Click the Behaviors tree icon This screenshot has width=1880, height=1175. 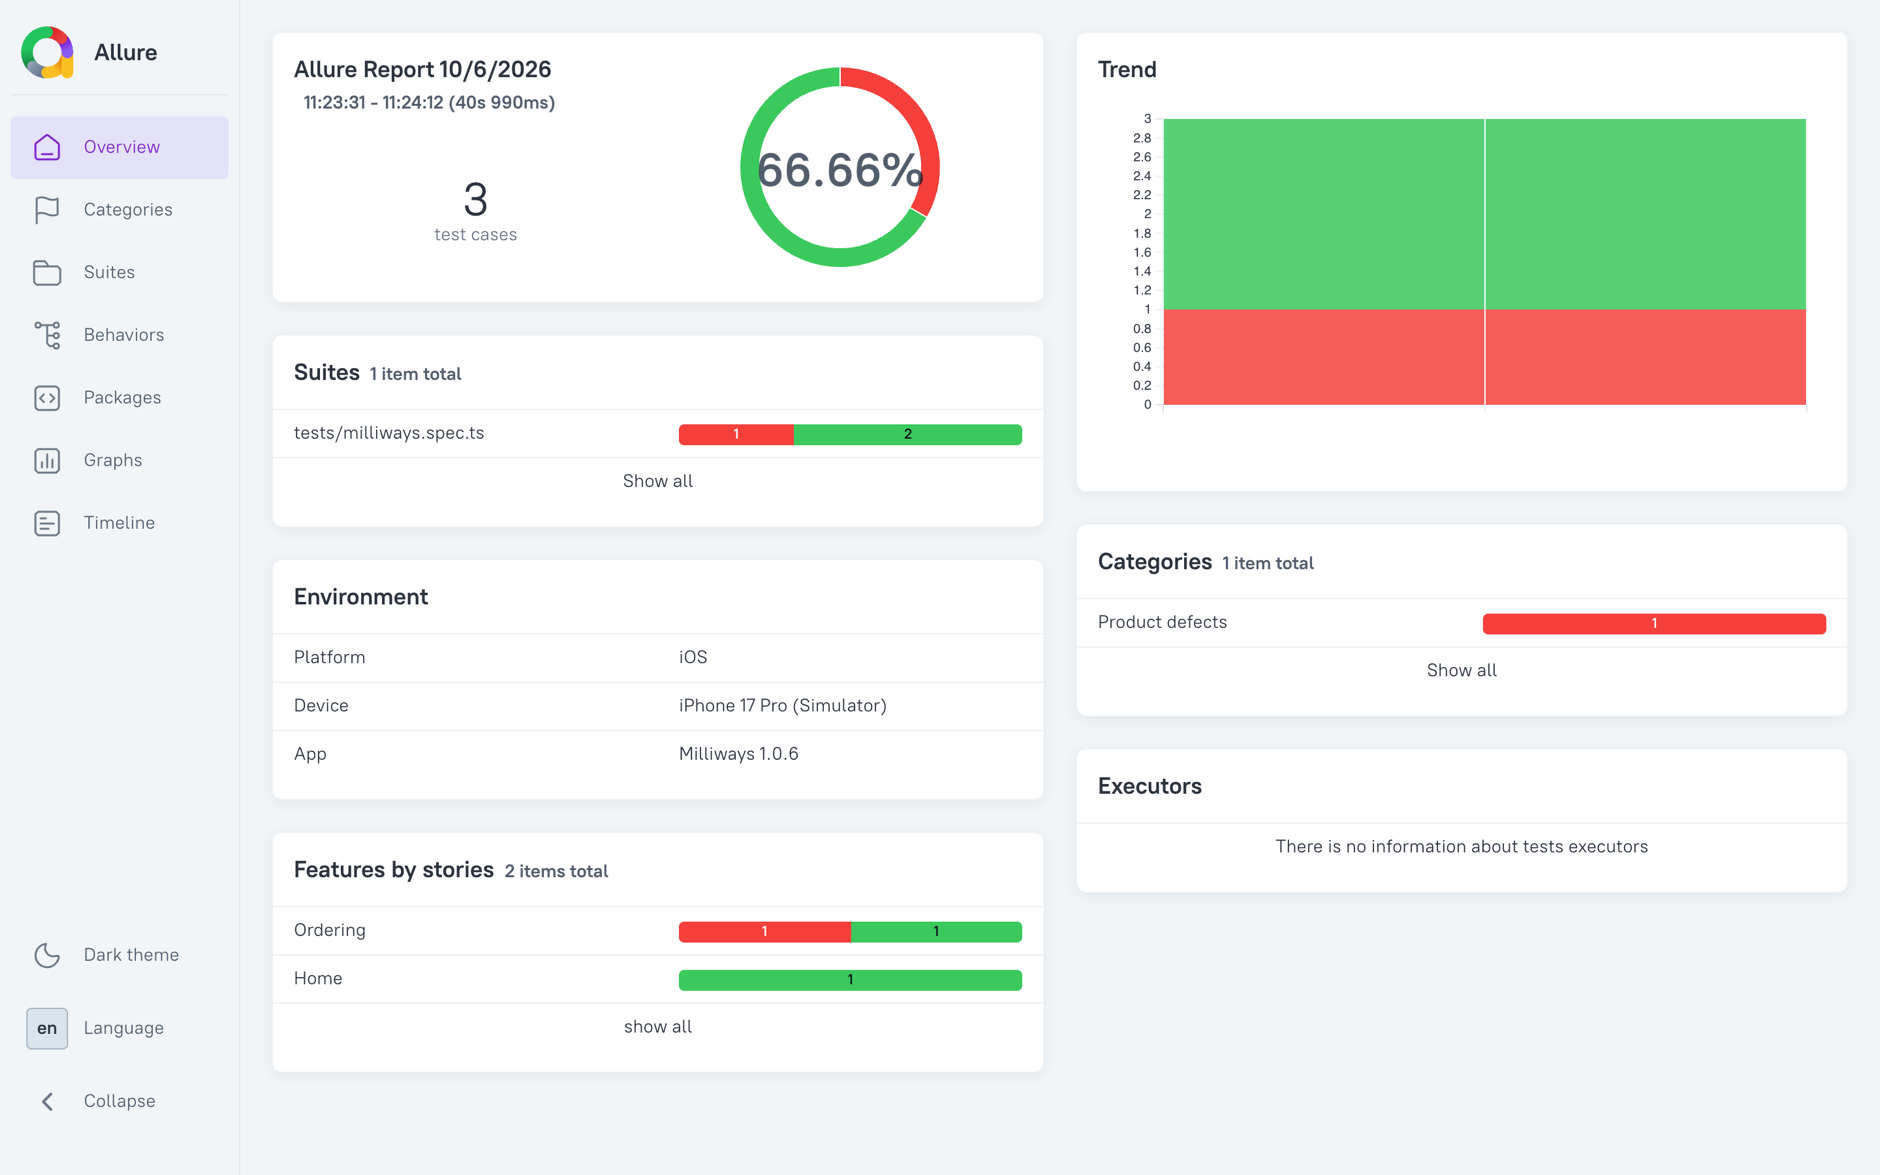tap(47, 335)
